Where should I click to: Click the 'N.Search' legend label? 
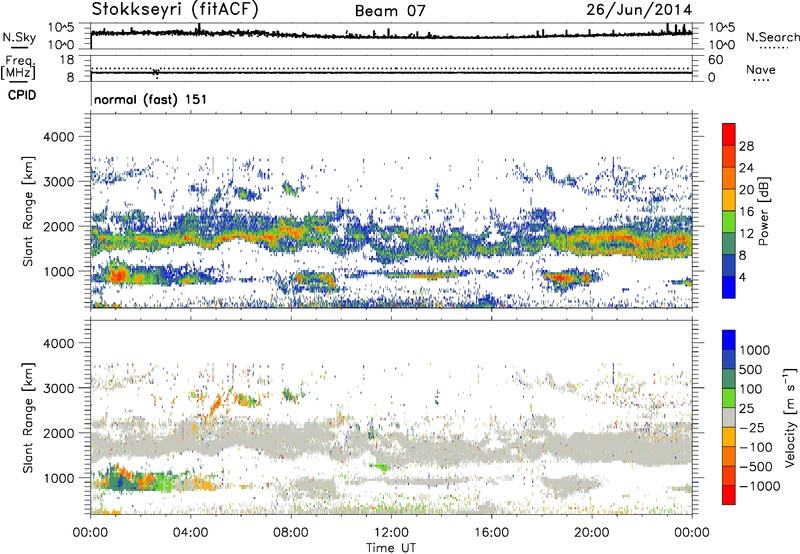(772, 37)
